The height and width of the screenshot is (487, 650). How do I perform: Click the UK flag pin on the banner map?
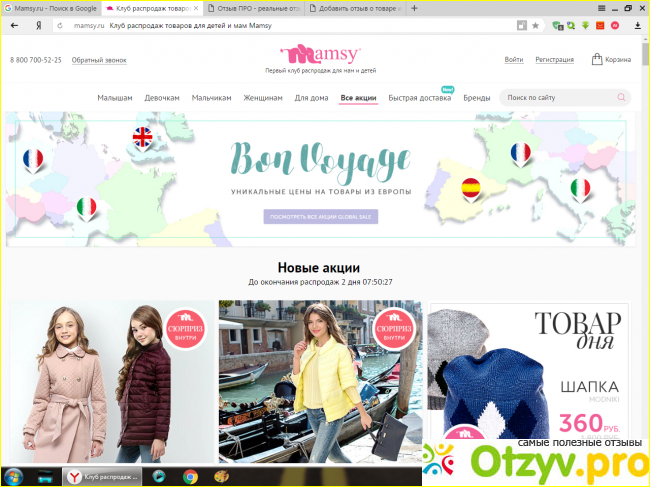143,138
